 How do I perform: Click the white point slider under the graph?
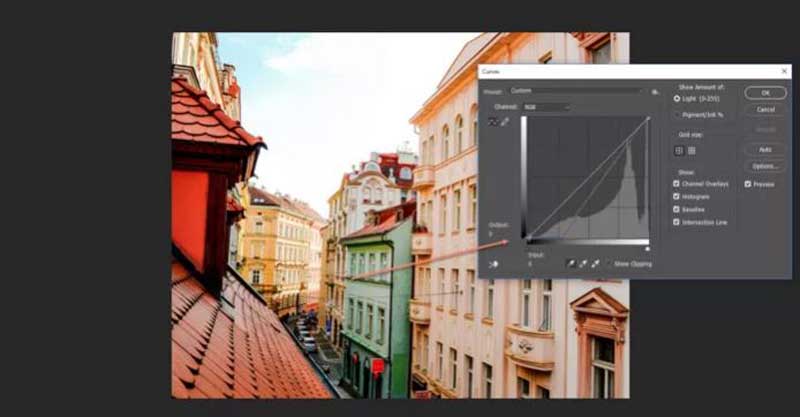(647, 247)
